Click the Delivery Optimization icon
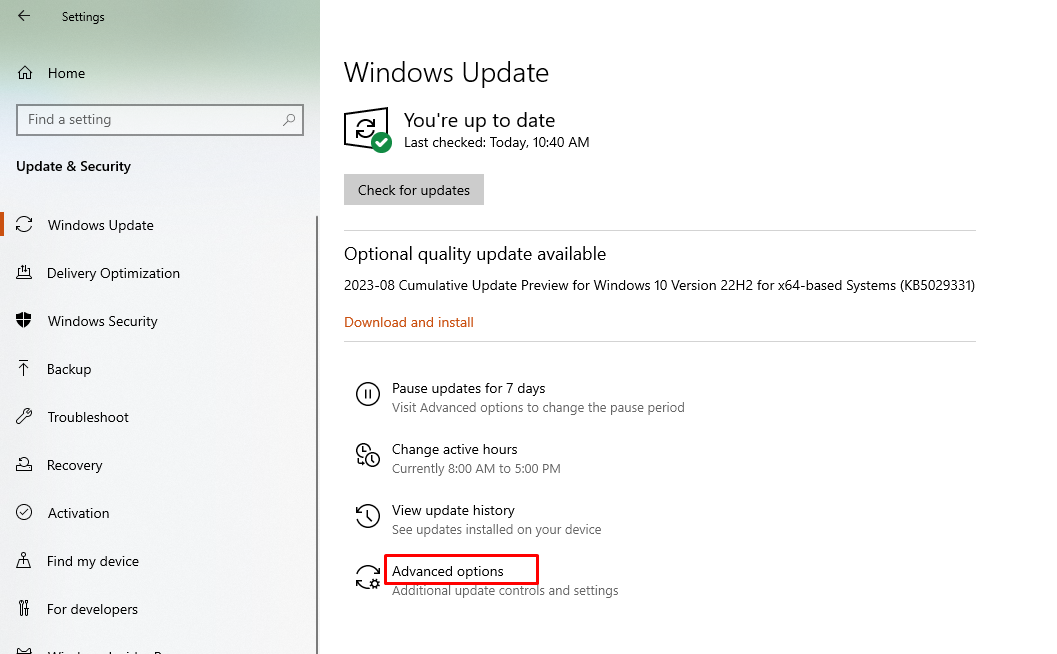Viewport: 1057px width, 654px height. [x=24, y=272]
